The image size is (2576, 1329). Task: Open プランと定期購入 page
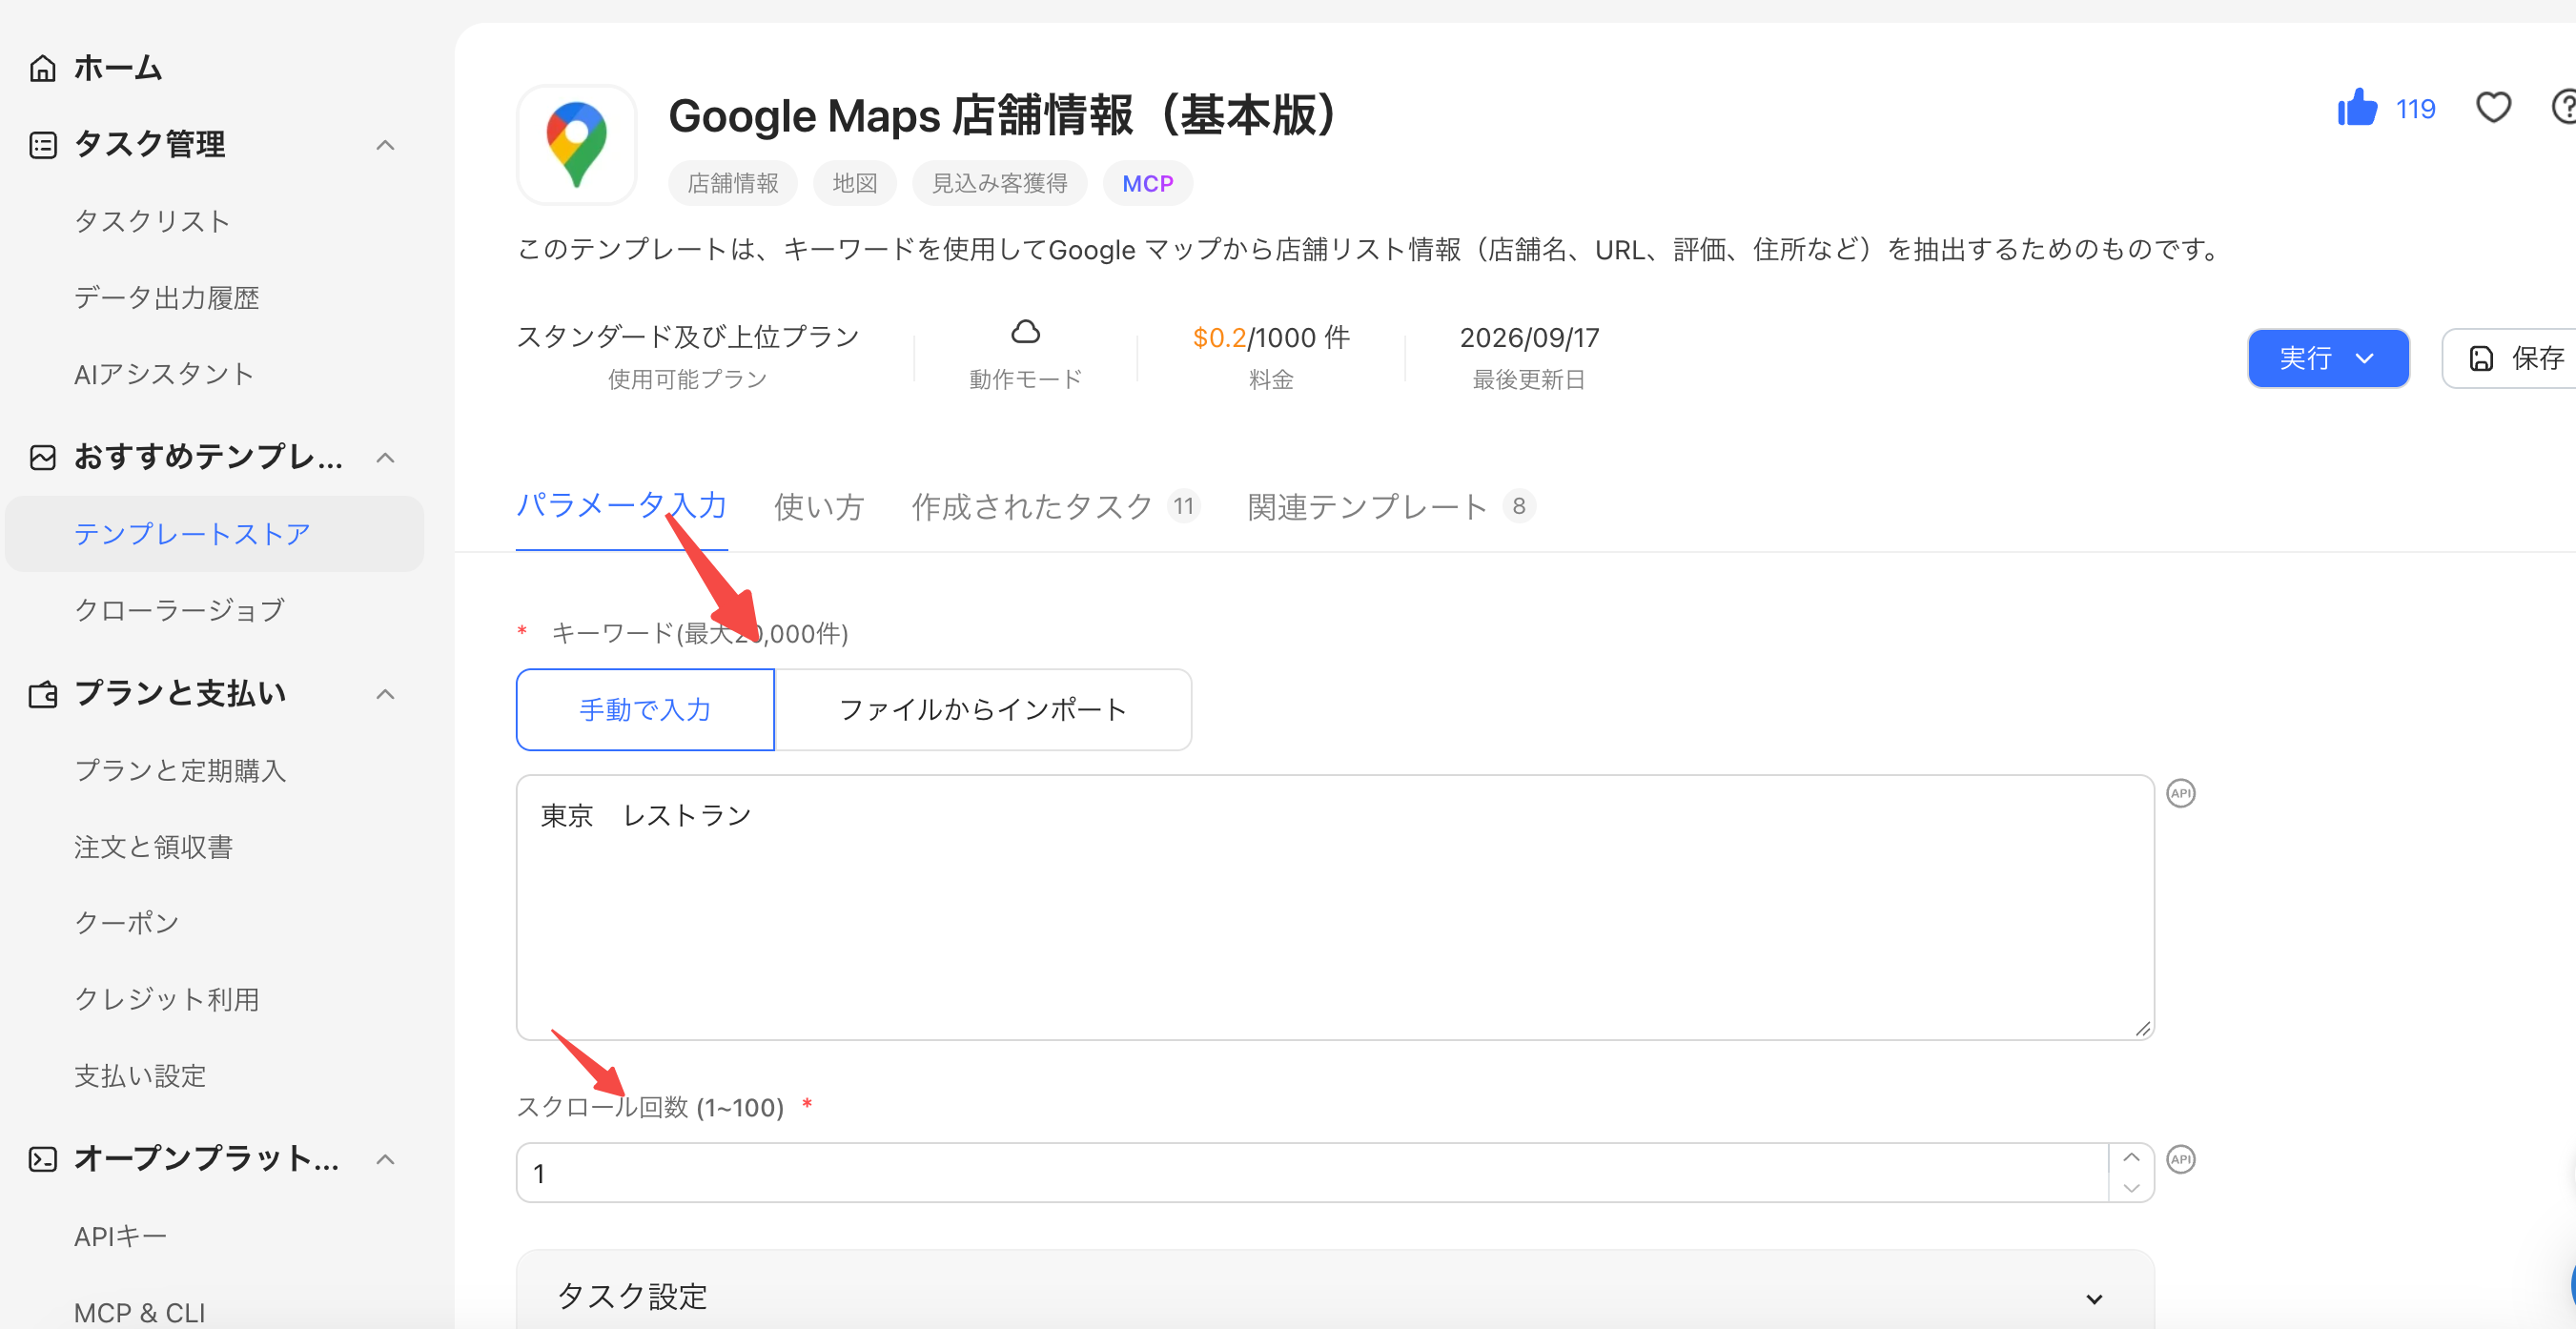[x=180, y=771]
